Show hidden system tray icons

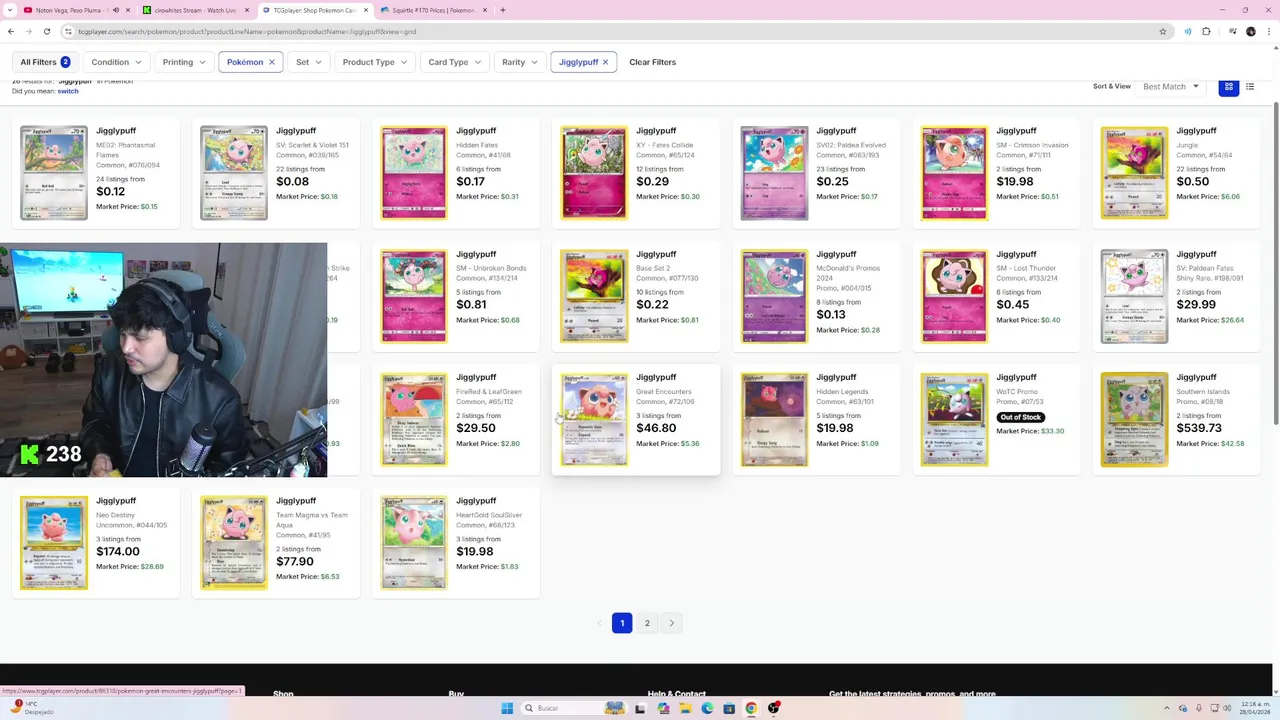(1166, 708)
